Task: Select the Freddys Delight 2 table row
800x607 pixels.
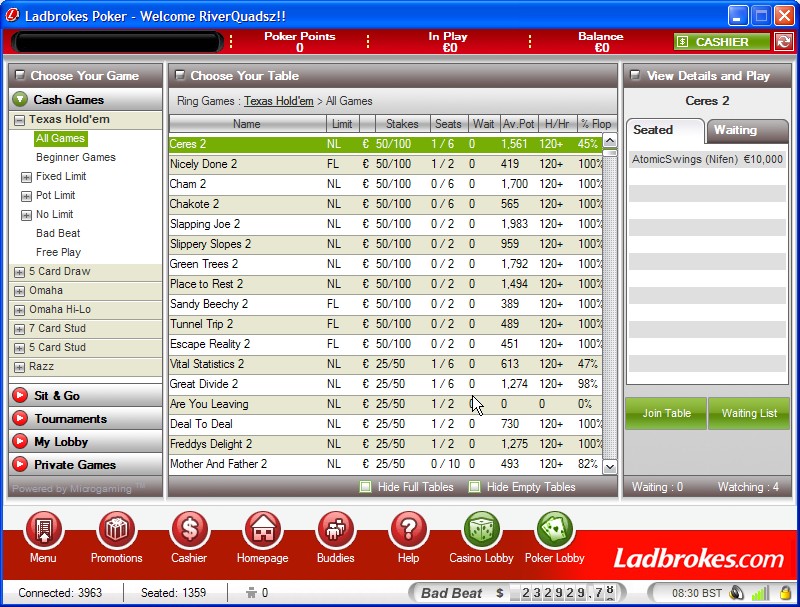Action: pos(386,444)
